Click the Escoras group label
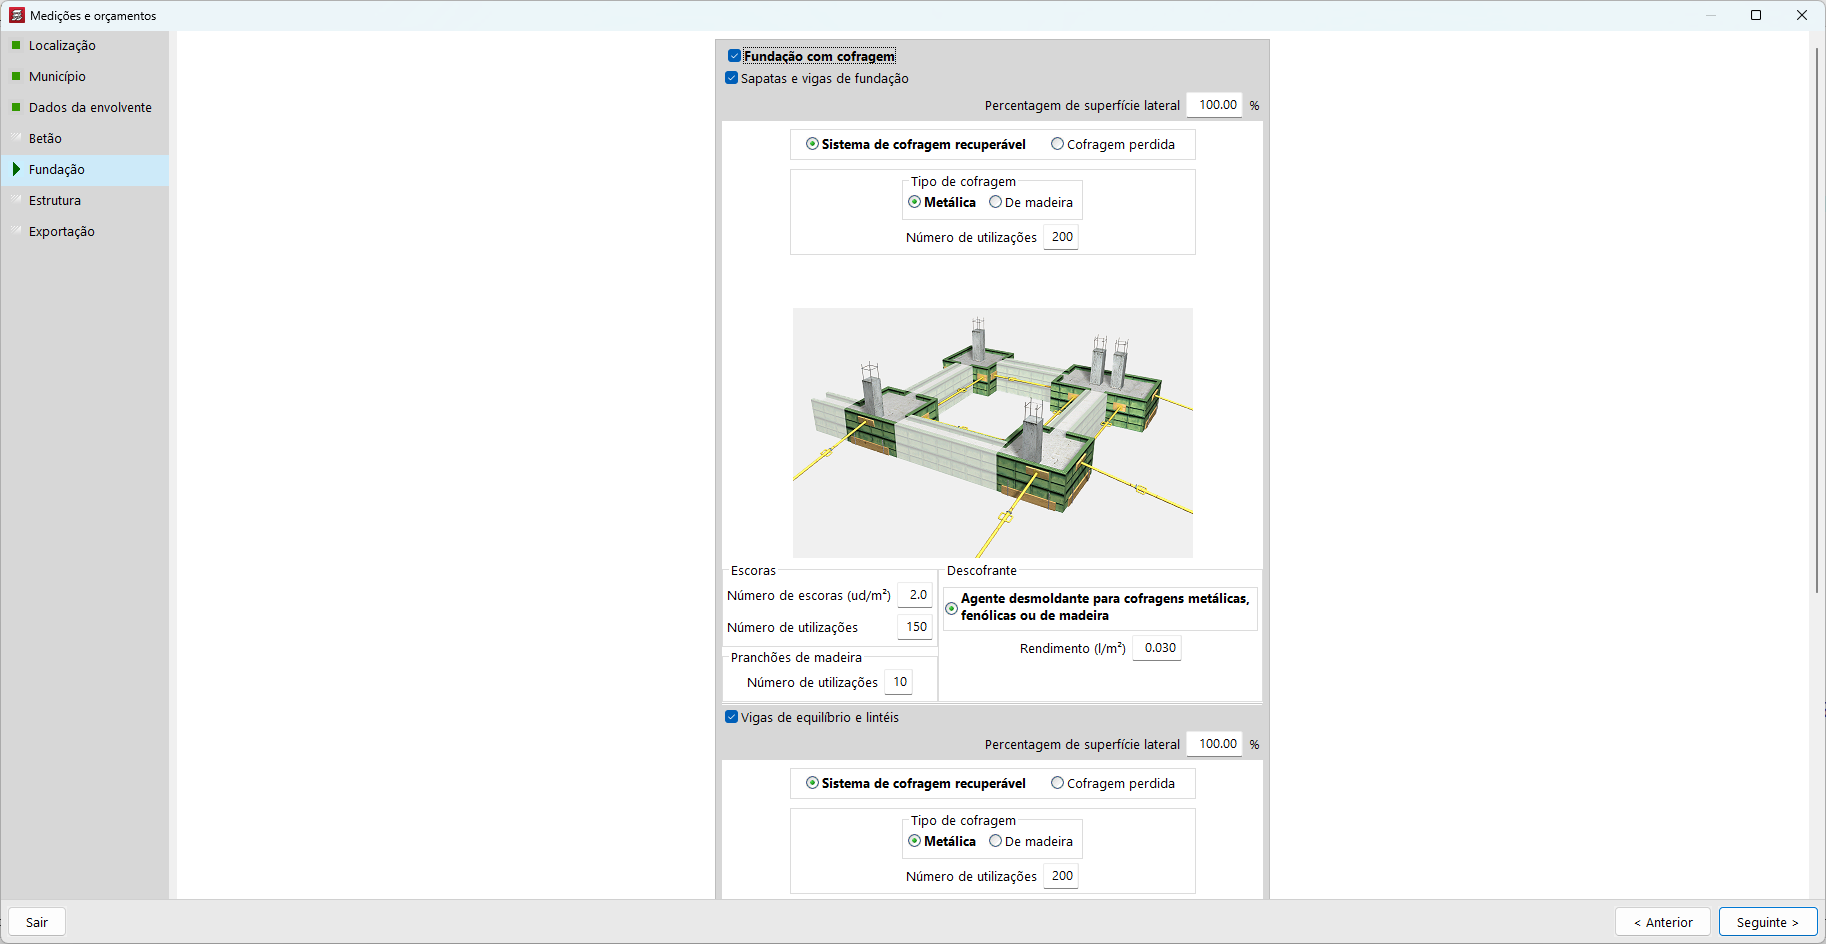 coord(753,571)
